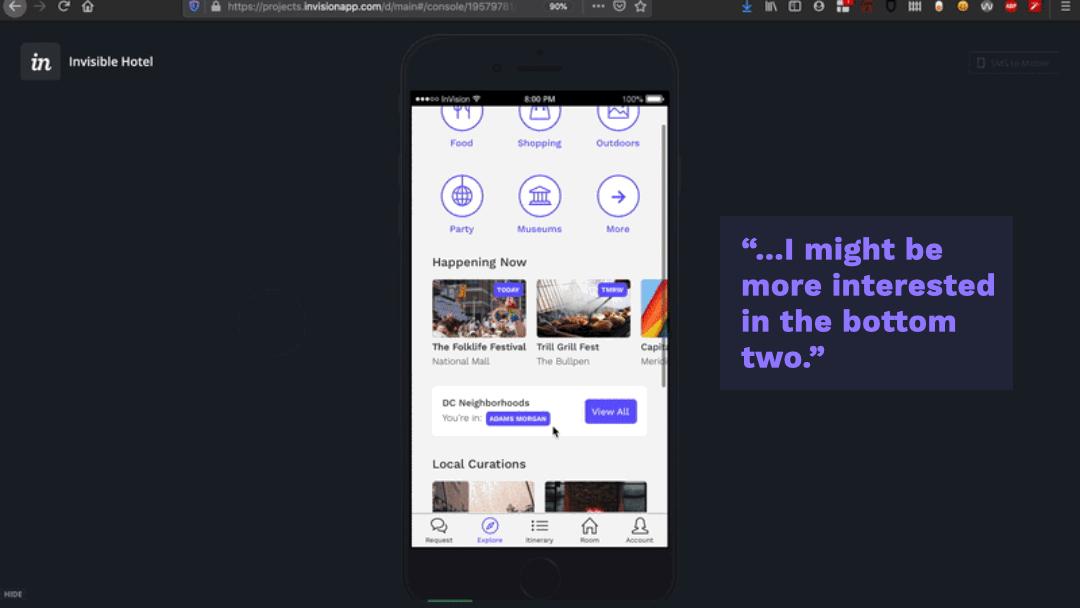Click View All neighborhoods button
The image size is (1080, 608).
[610, 412]
